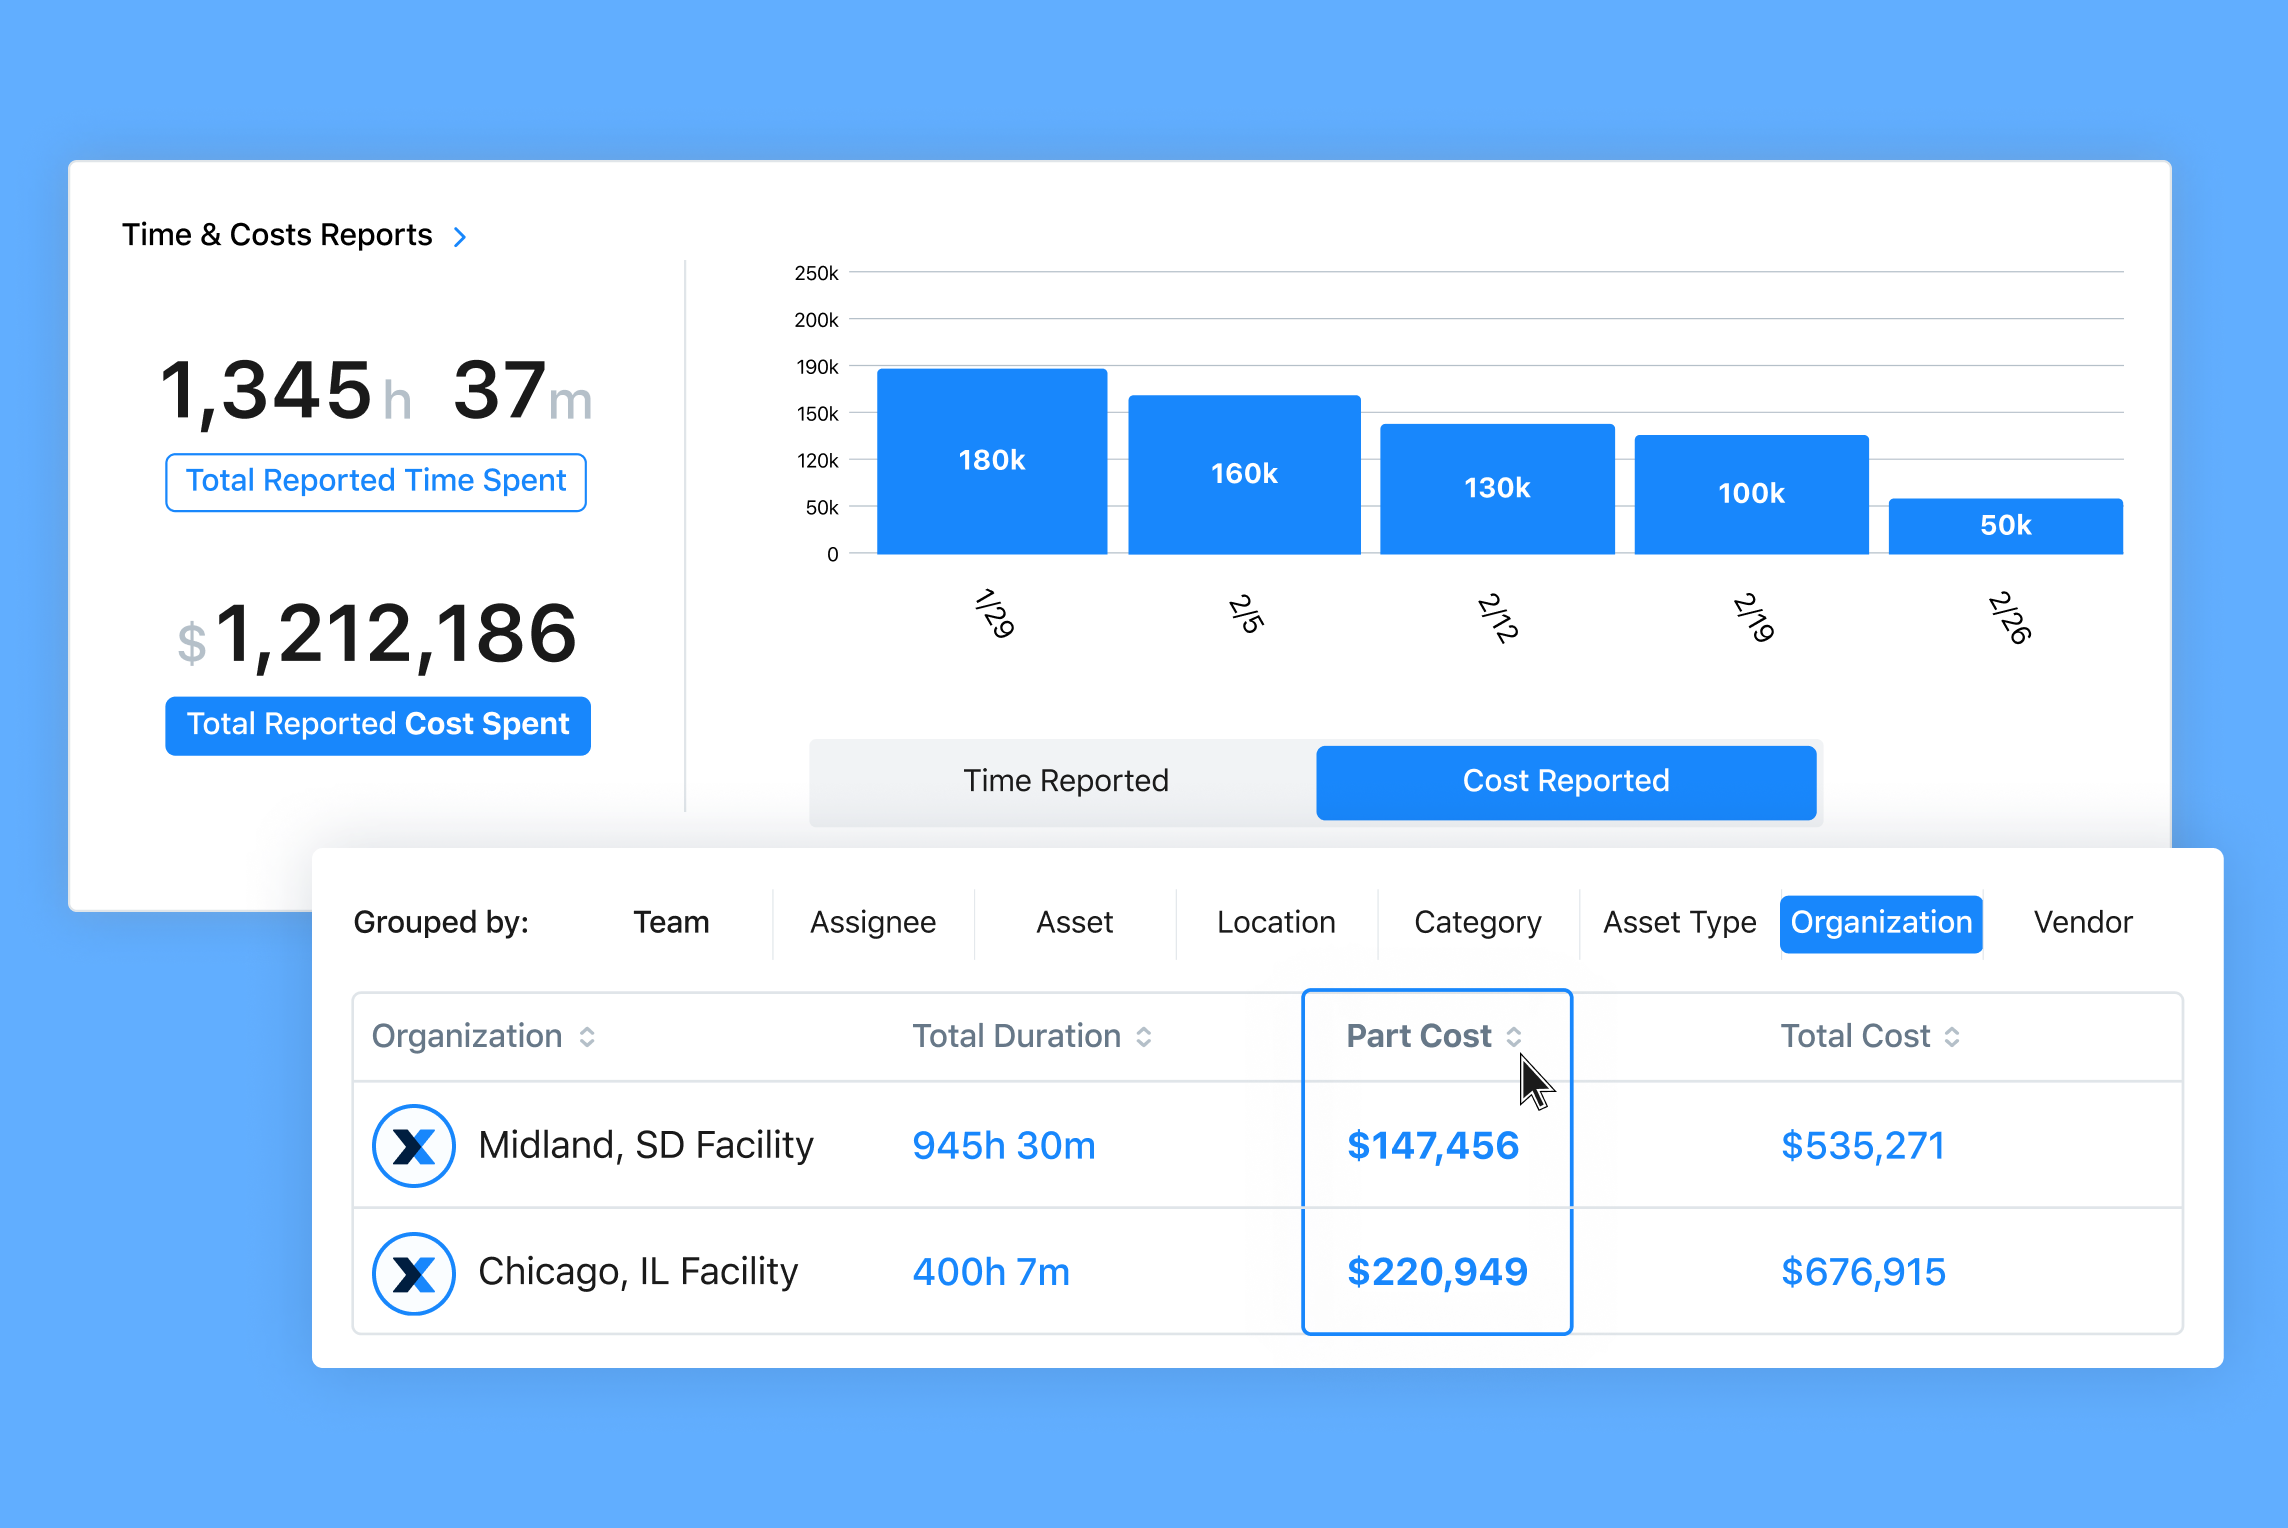Open Time & Costs Reports chevron arrow

click(460, 237)
